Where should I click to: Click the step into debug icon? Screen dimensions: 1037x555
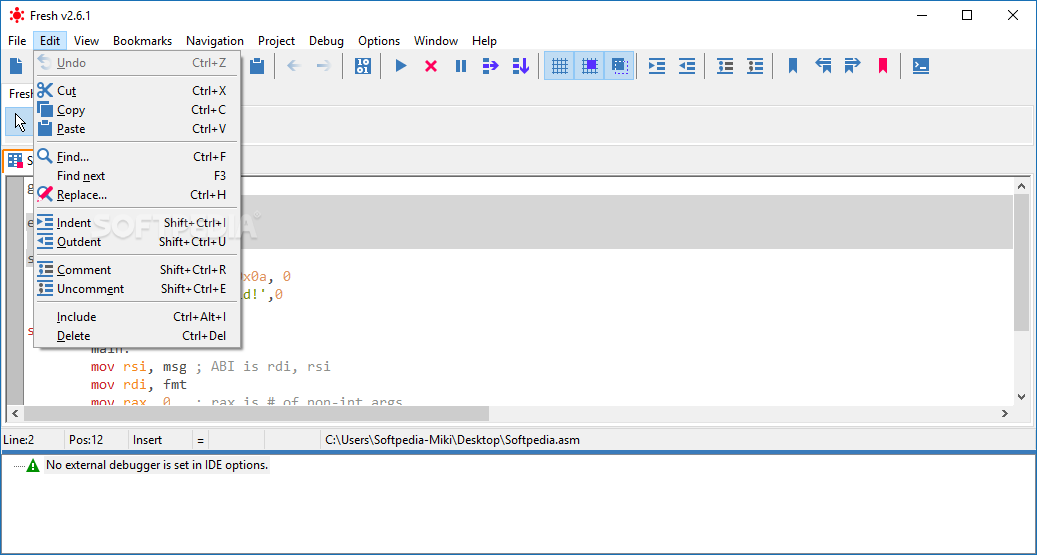point(520,65)
